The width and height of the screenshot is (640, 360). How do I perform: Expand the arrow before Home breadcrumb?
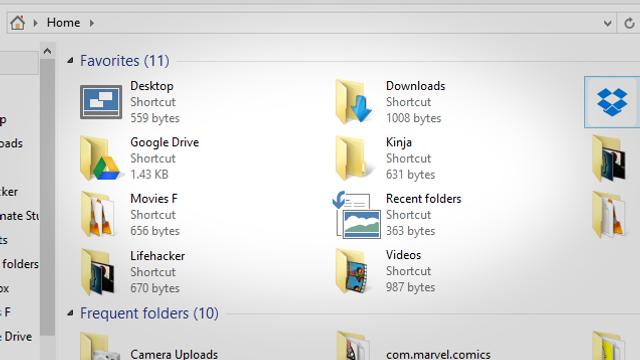point(36,23)
